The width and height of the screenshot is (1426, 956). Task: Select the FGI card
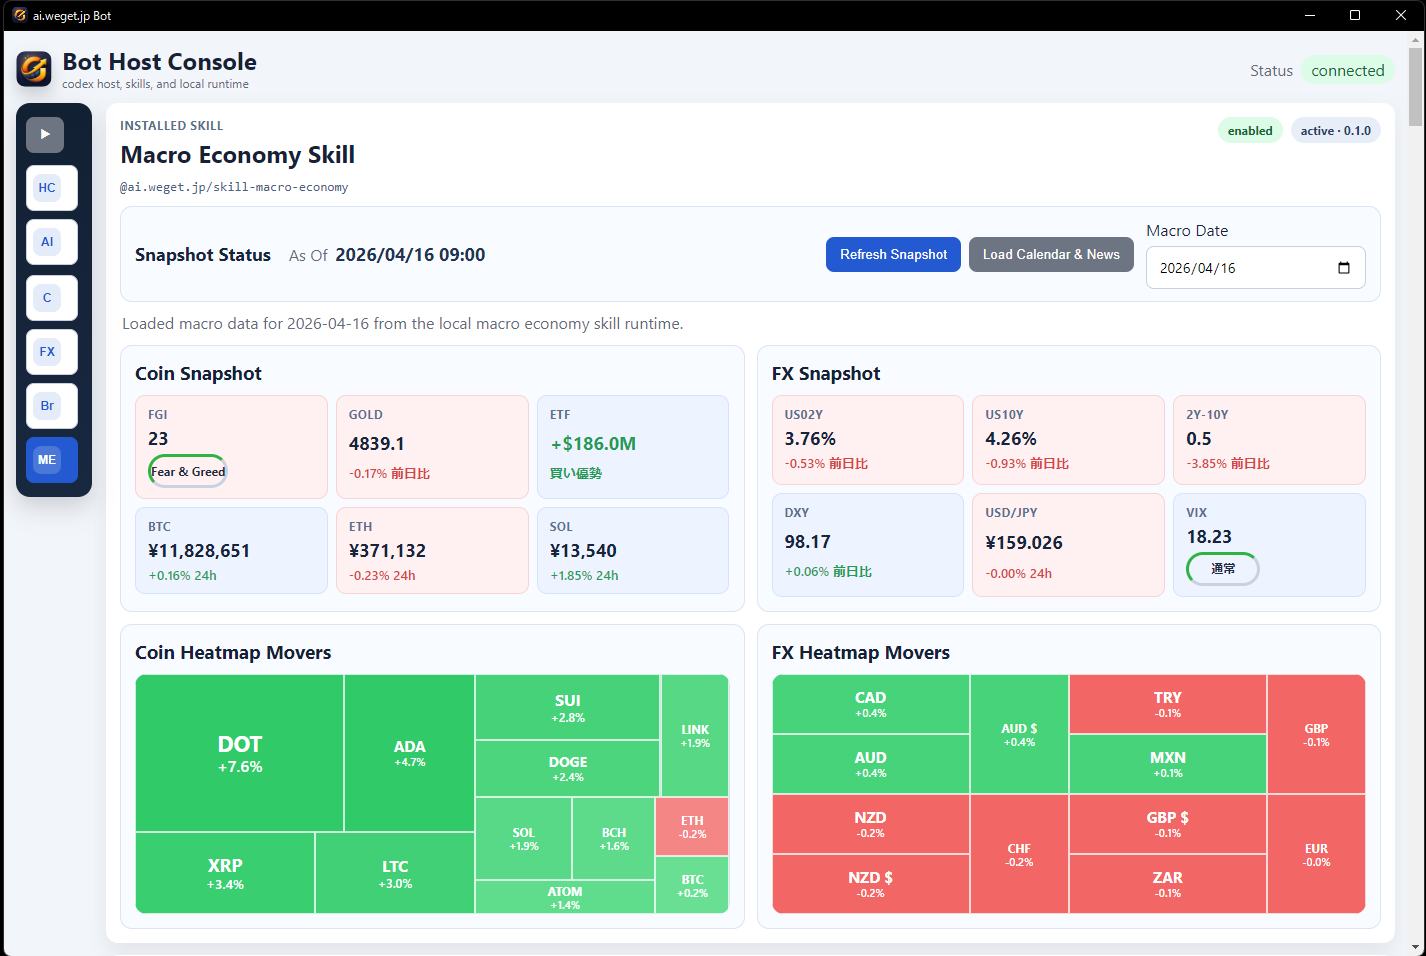coord(231,447)
